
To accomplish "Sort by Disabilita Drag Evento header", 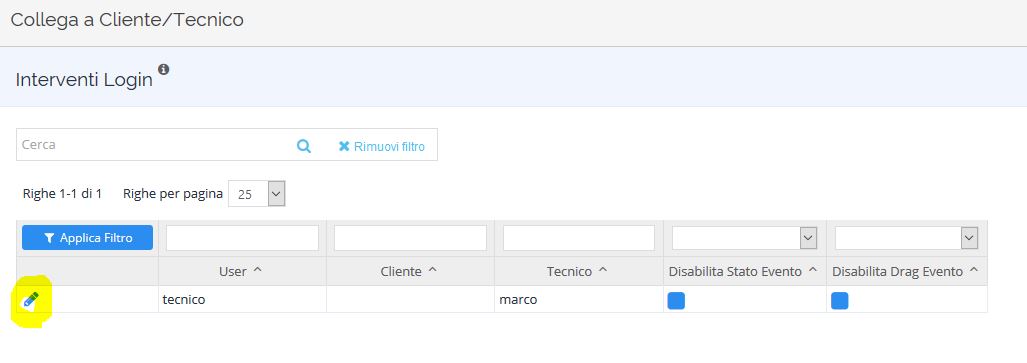I will 905,271.
